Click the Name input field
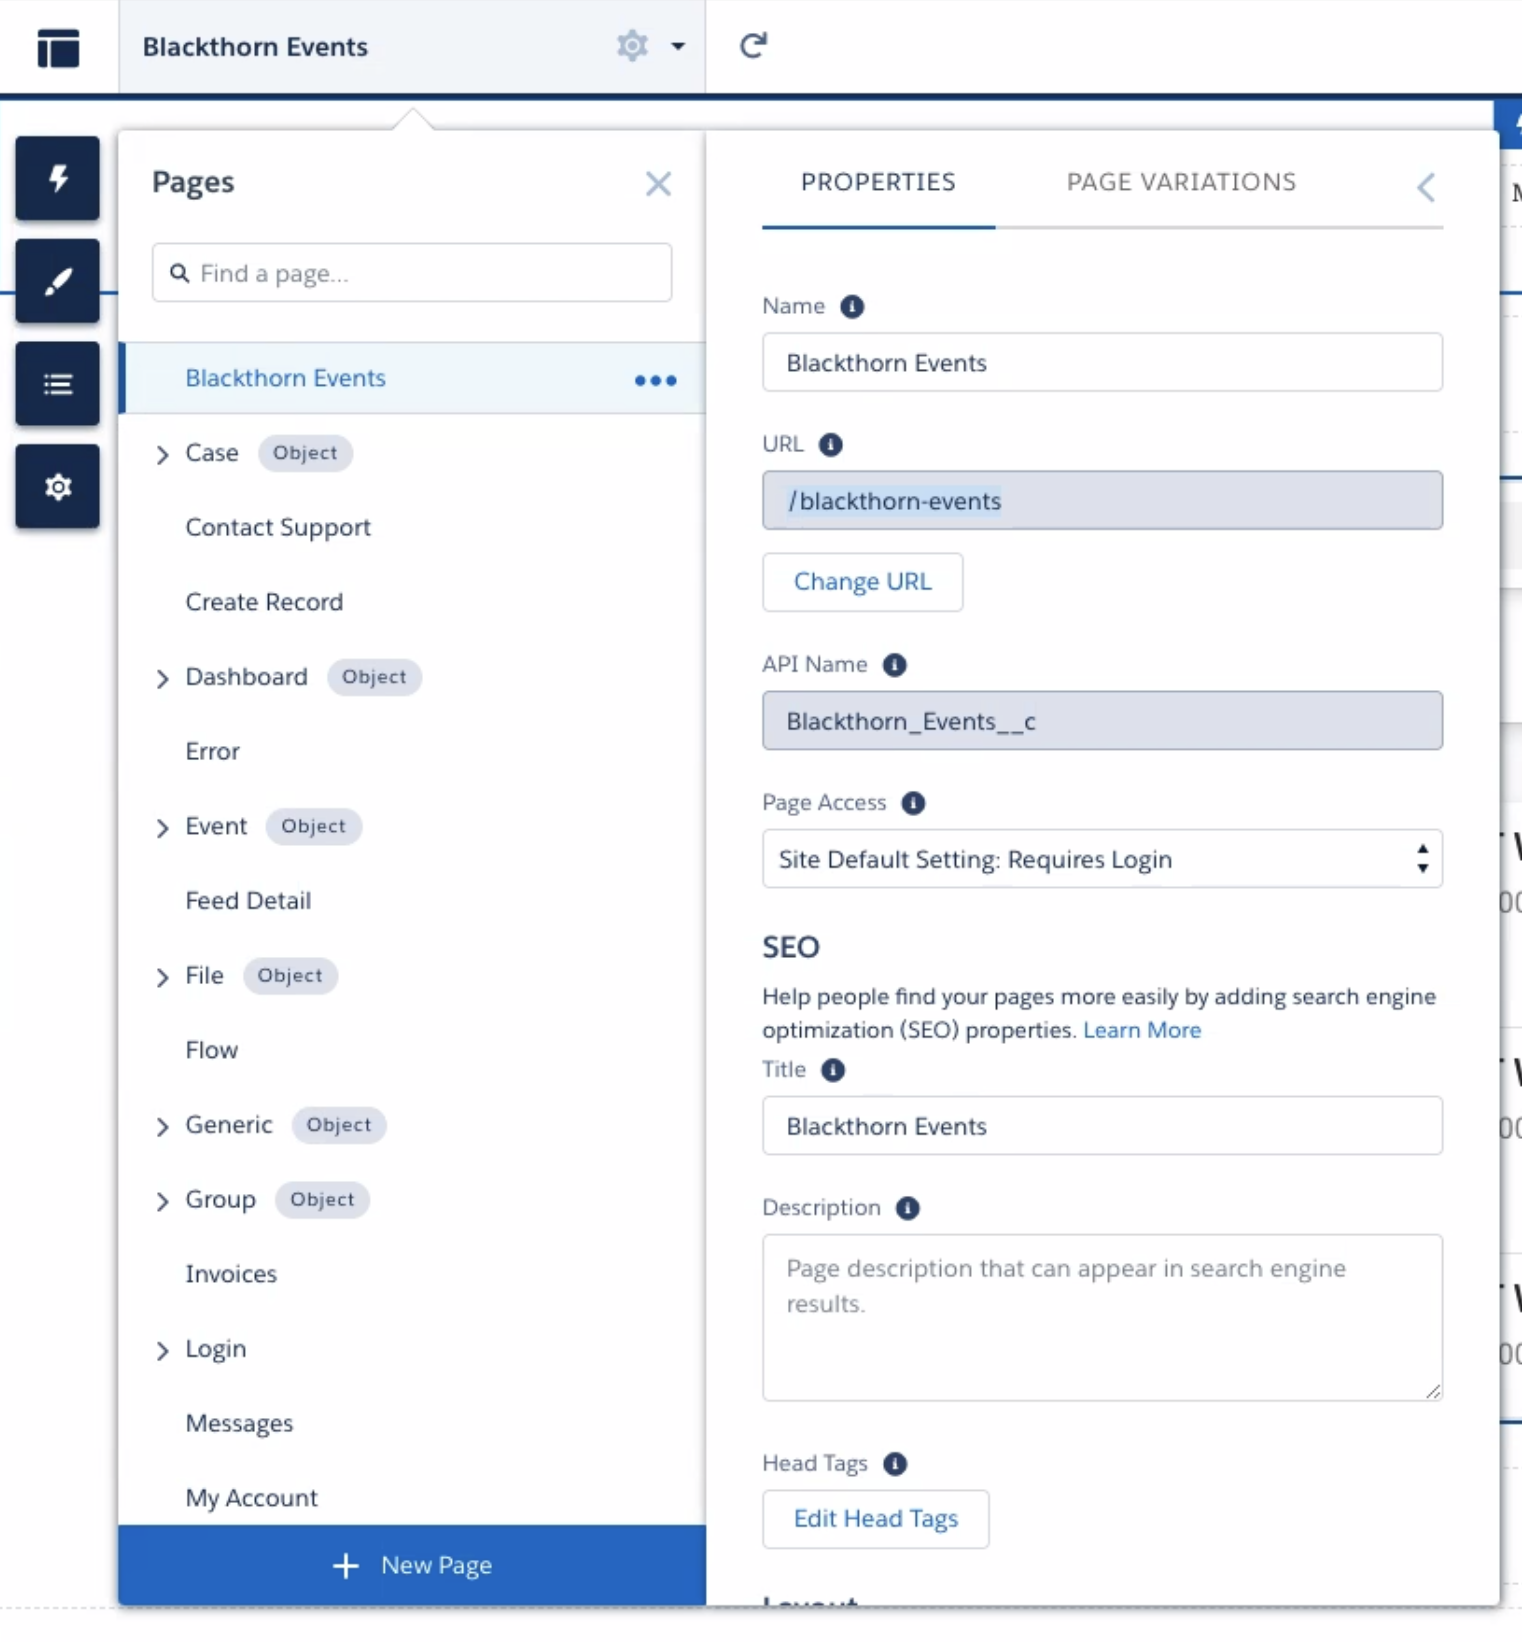The width and height of the screenshot is (1522, 1642). [1102, 362]
